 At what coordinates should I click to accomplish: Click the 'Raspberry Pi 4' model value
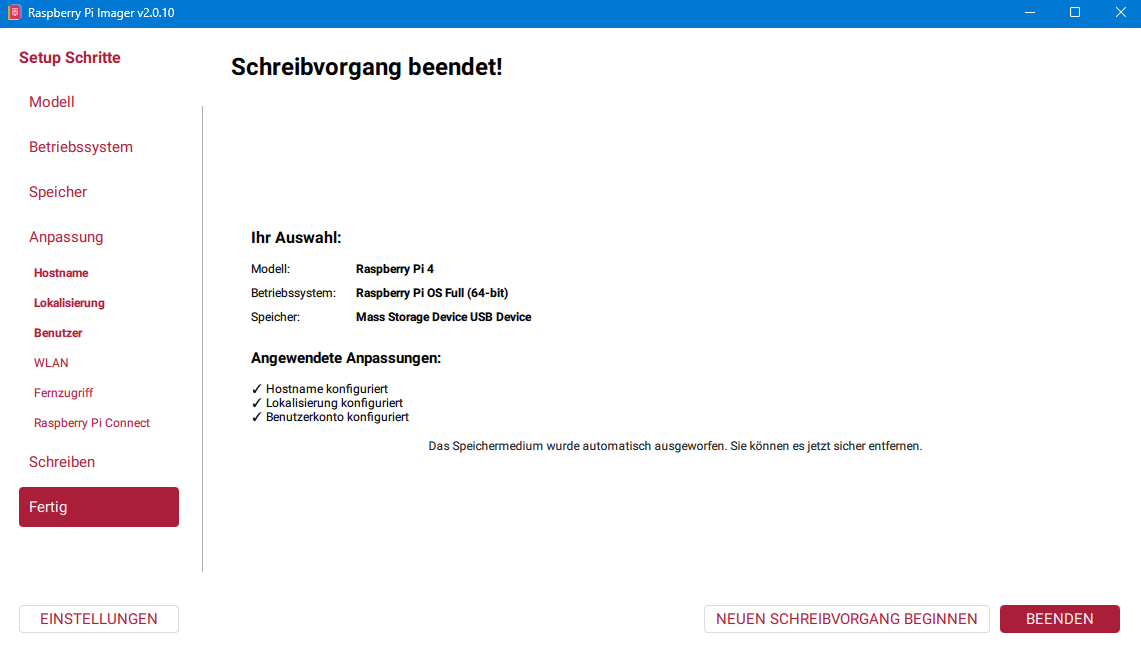click(x=395, y=269)
